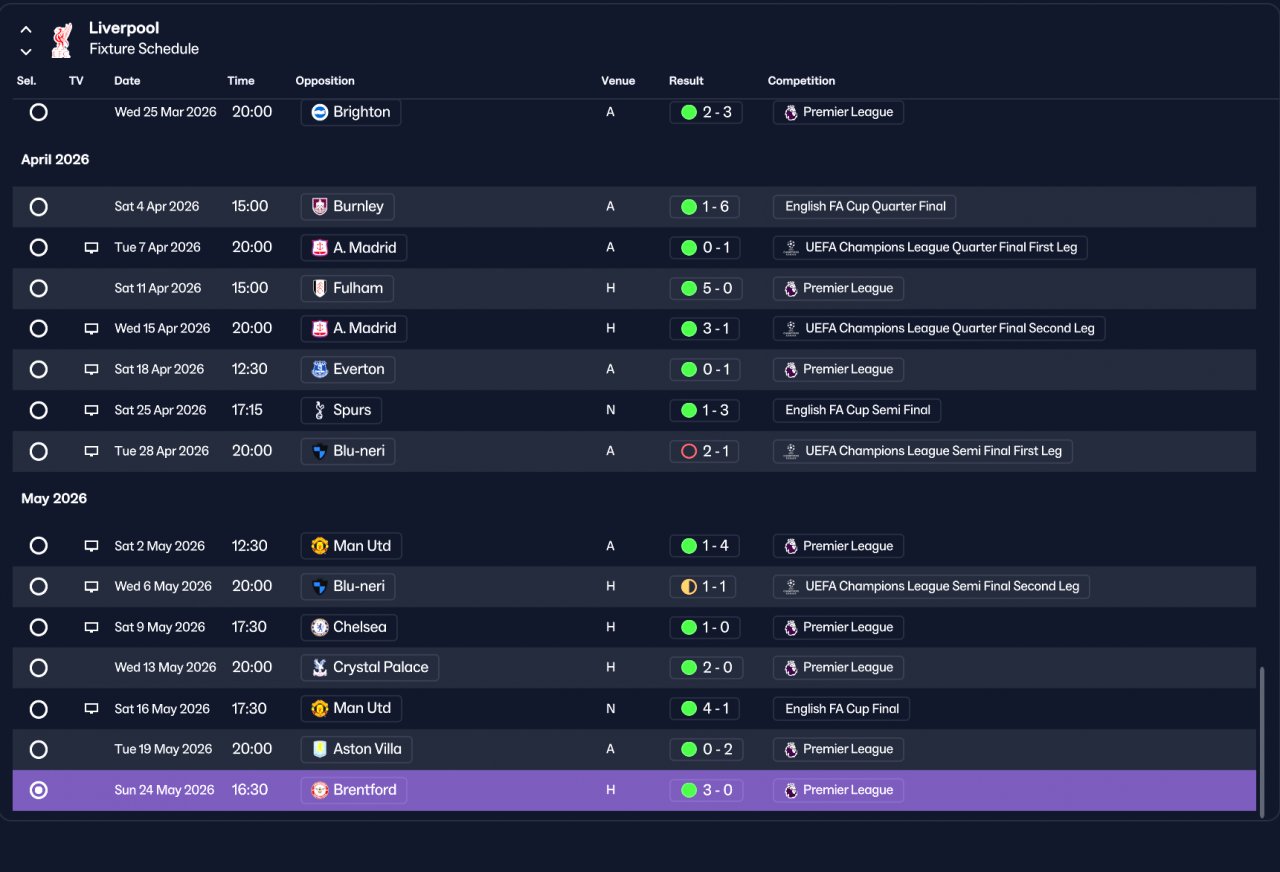The image size is (1280, 872).
Task: Click the Aston Villa club badge icon
Action: (x=320, y=749)
